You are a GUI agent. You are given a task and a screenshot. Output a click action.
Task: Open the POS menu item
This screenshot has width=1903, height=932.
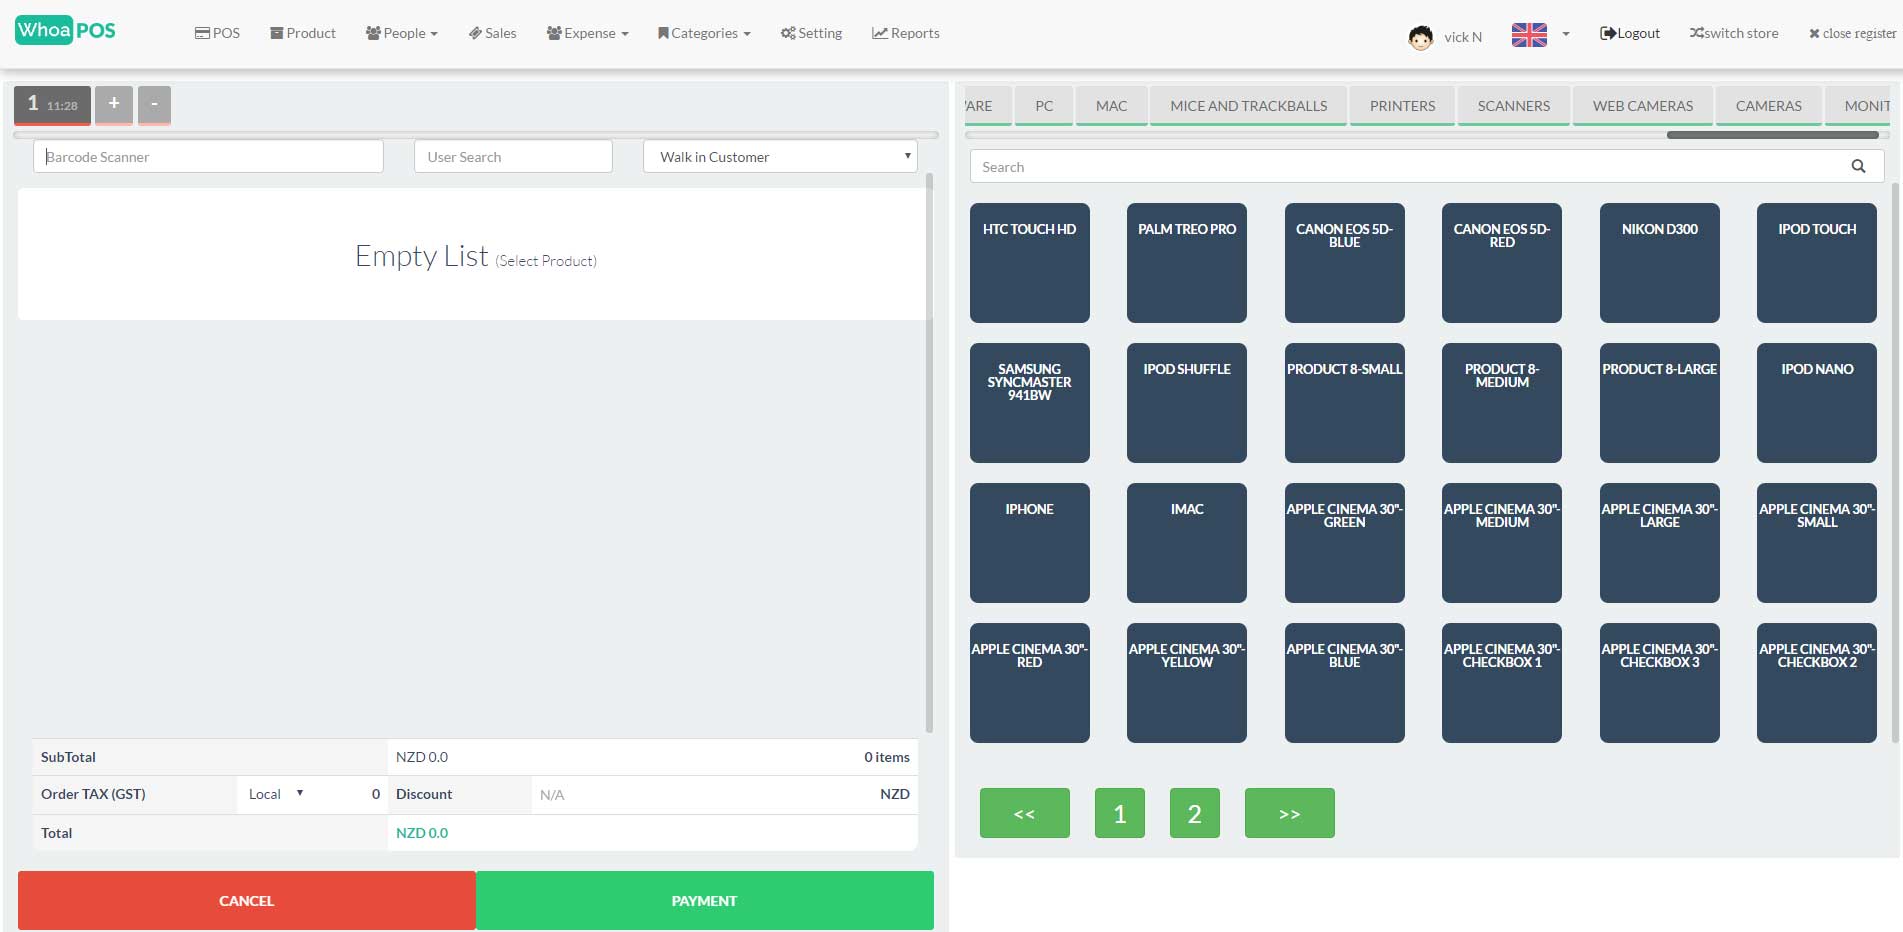click(x=217, y=33)
